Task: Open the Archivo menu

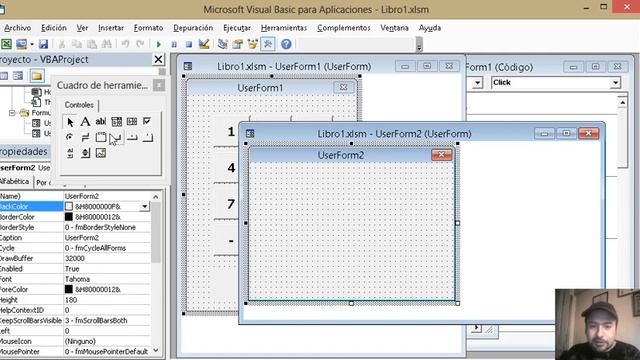Action: [17, 28]
